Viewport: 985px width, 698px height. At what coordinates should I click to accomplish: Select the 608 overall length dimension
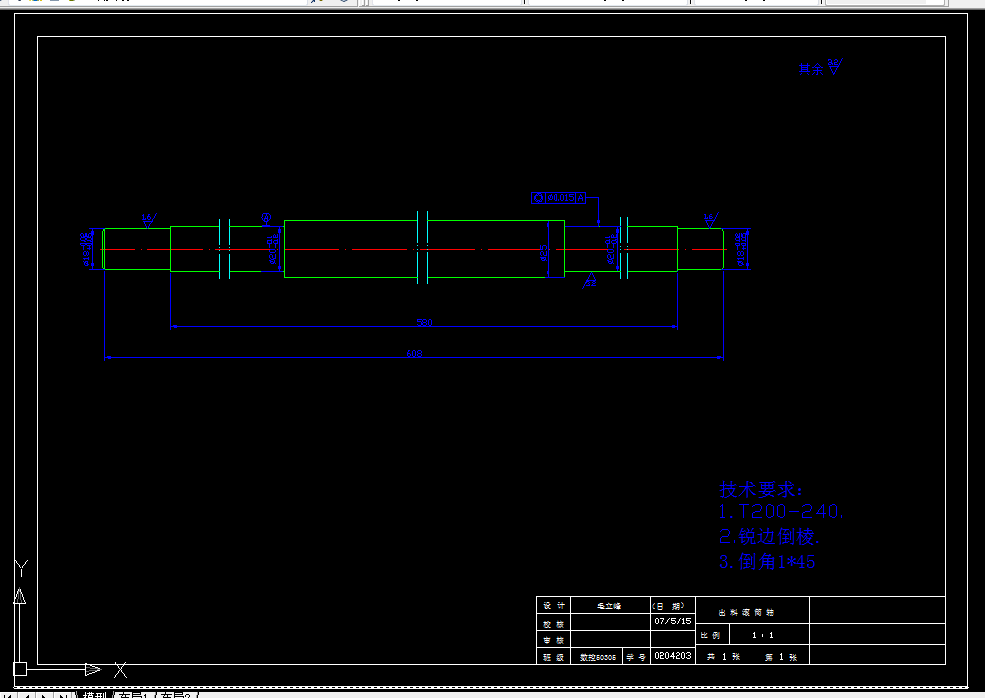point(414,353)
